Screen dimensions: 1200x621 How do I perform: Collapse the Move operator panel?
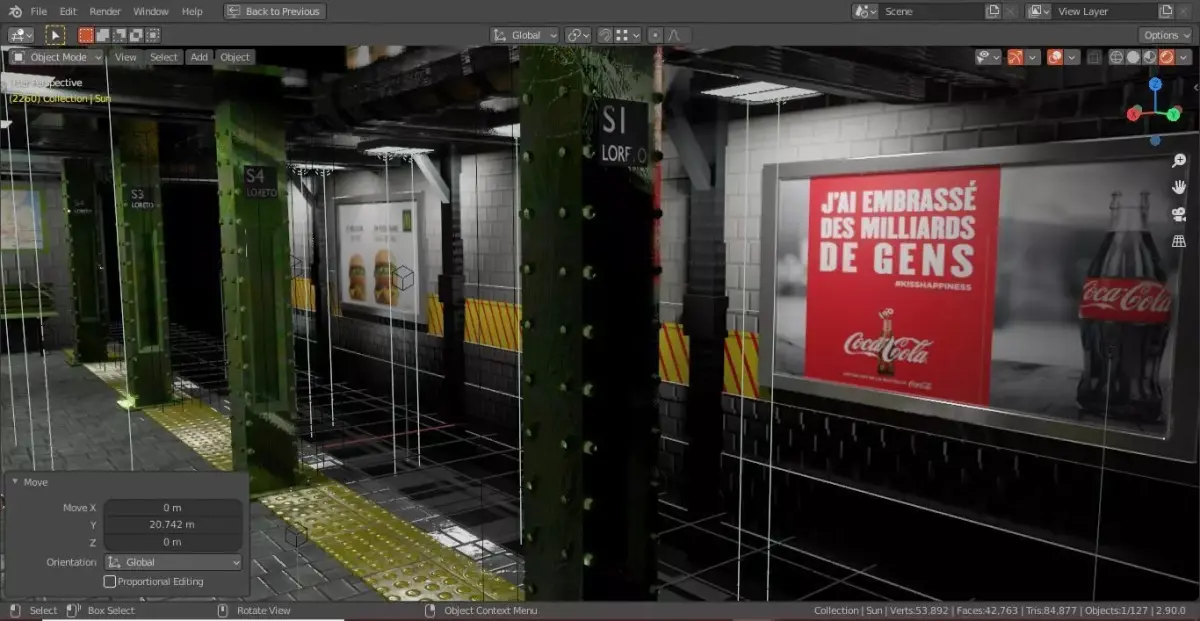tap(15, 482)
